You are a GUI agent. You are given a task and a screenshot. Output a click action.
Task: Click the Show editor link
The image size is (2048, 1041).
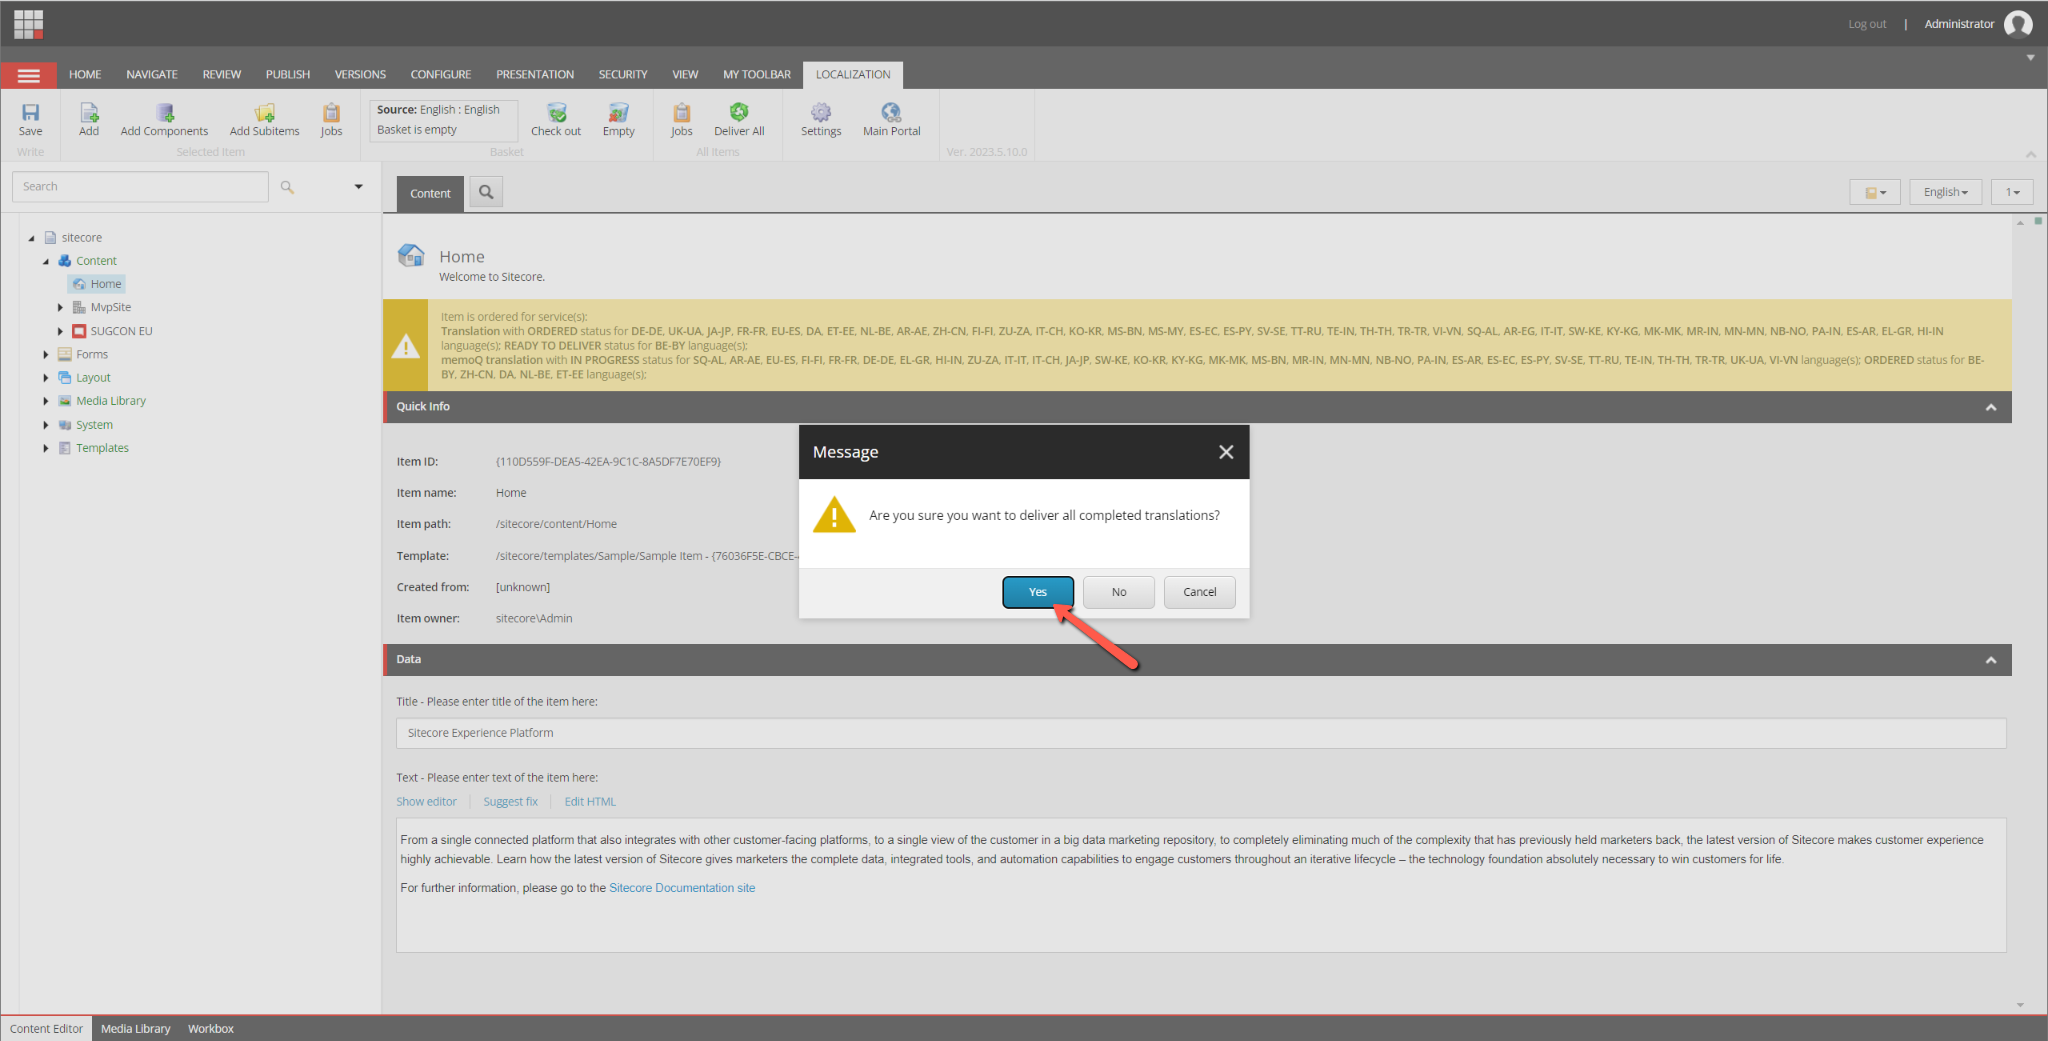[x=426, y=802]
